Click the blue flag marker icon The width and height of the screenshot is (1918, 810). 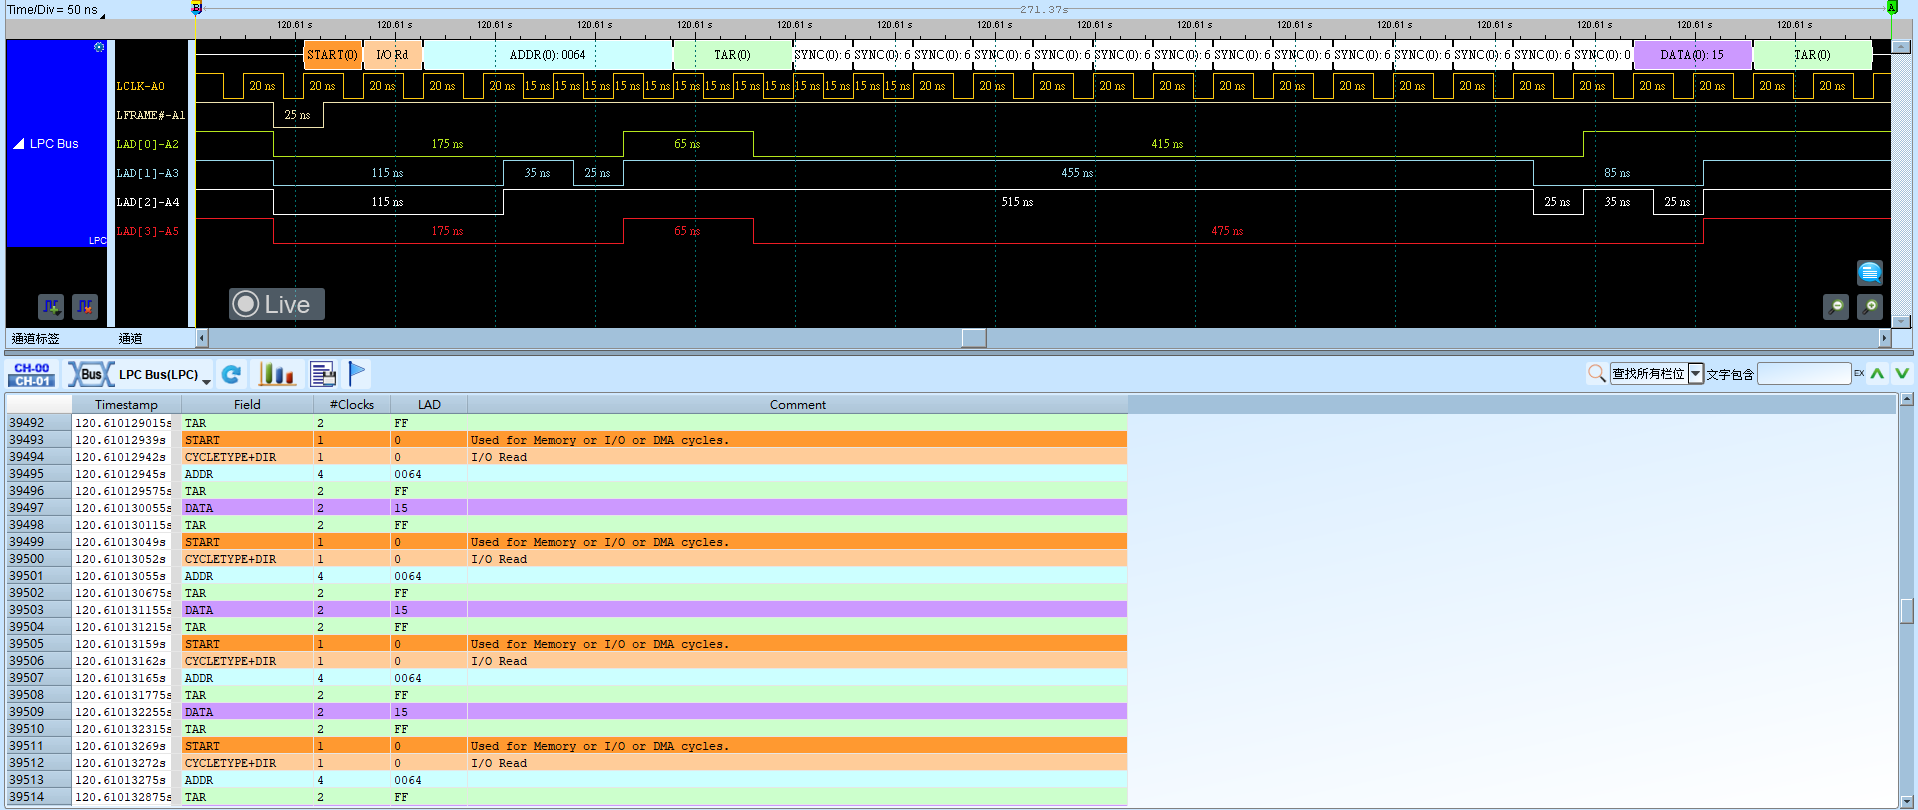(x=357, y=373)
